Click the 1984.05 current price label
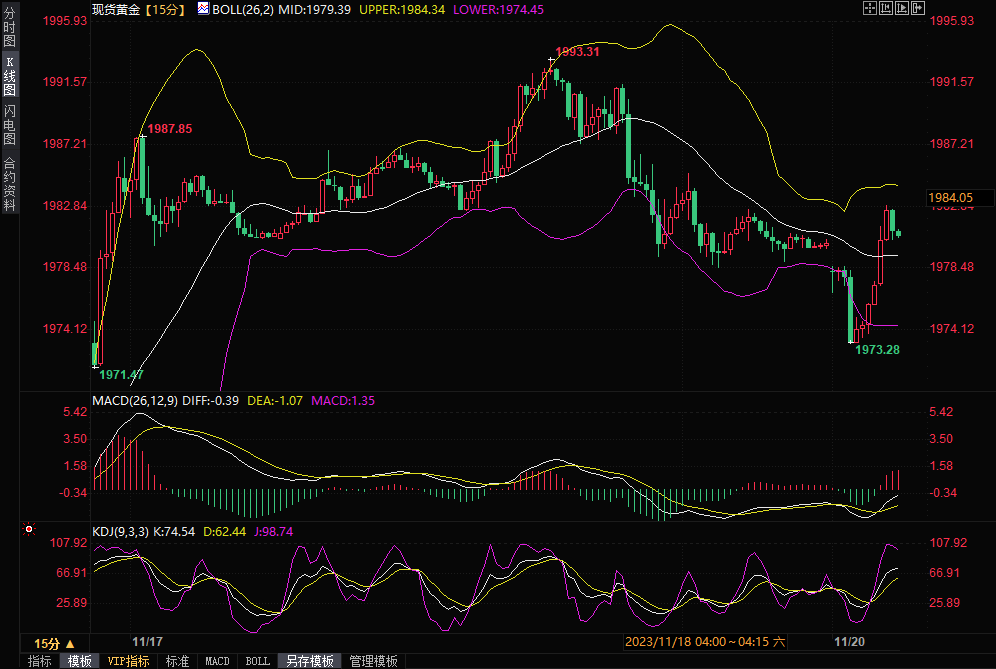 950,198
